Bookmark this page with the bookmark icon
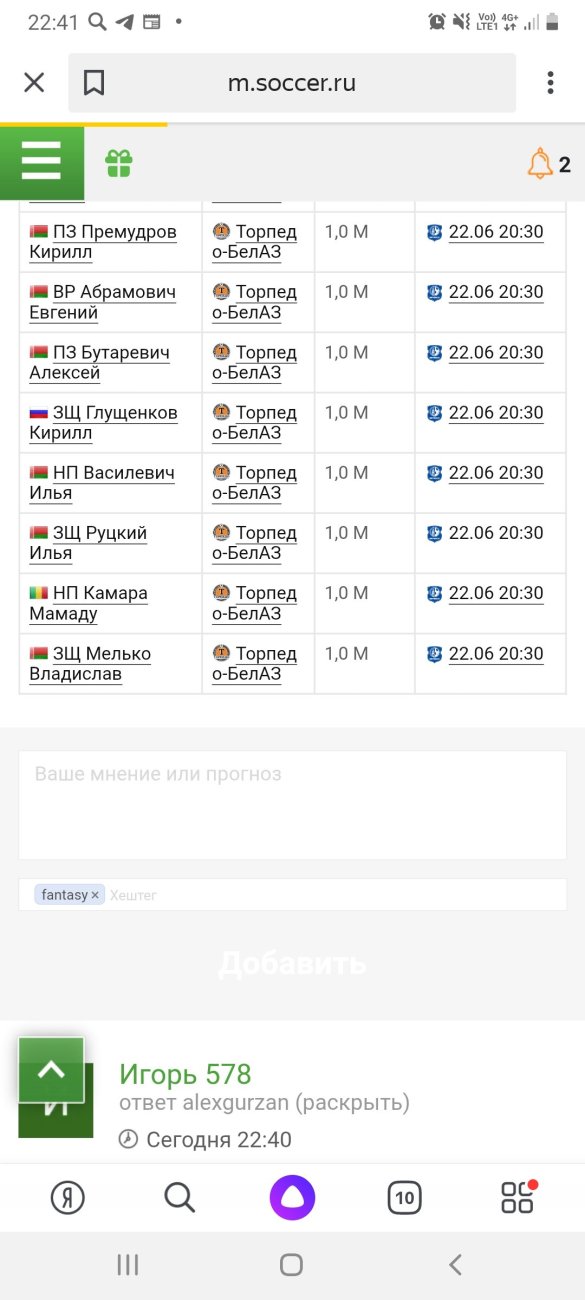The image size is (585, 1300). [93, 83]
